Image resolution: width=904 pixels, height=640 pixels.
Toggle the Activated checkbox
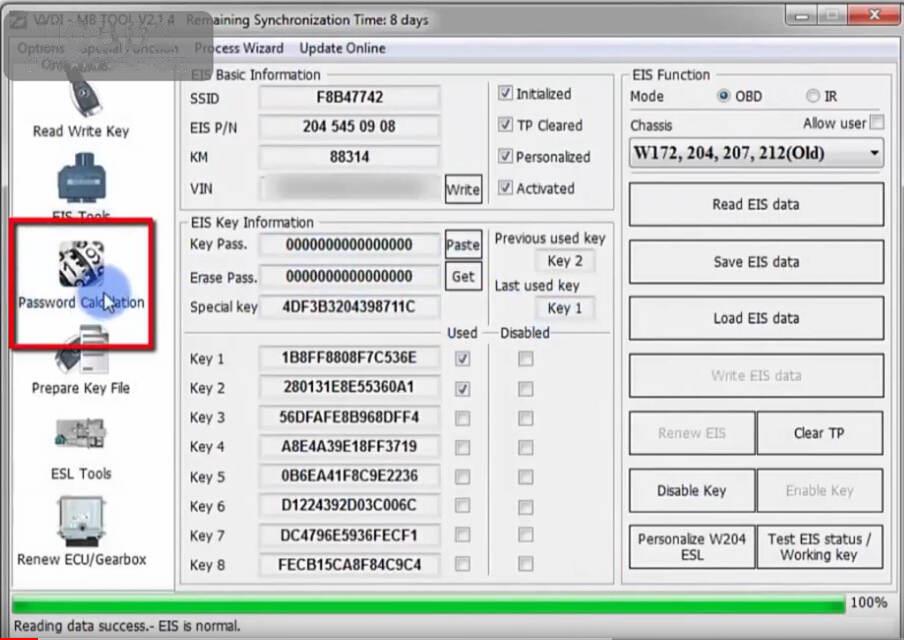click(x=505, y=187)
